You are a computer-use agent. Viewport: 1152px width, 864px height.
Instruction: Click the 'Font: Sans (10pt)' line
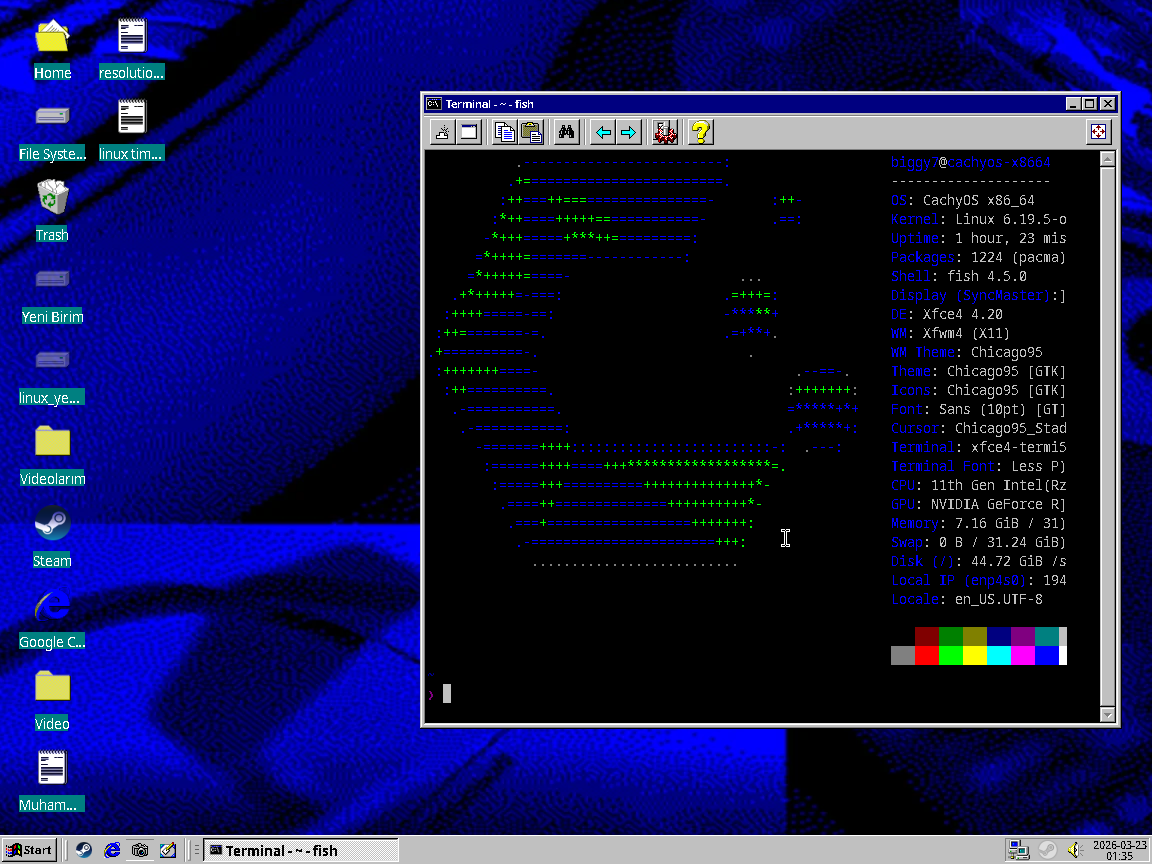tap(979, 409)
